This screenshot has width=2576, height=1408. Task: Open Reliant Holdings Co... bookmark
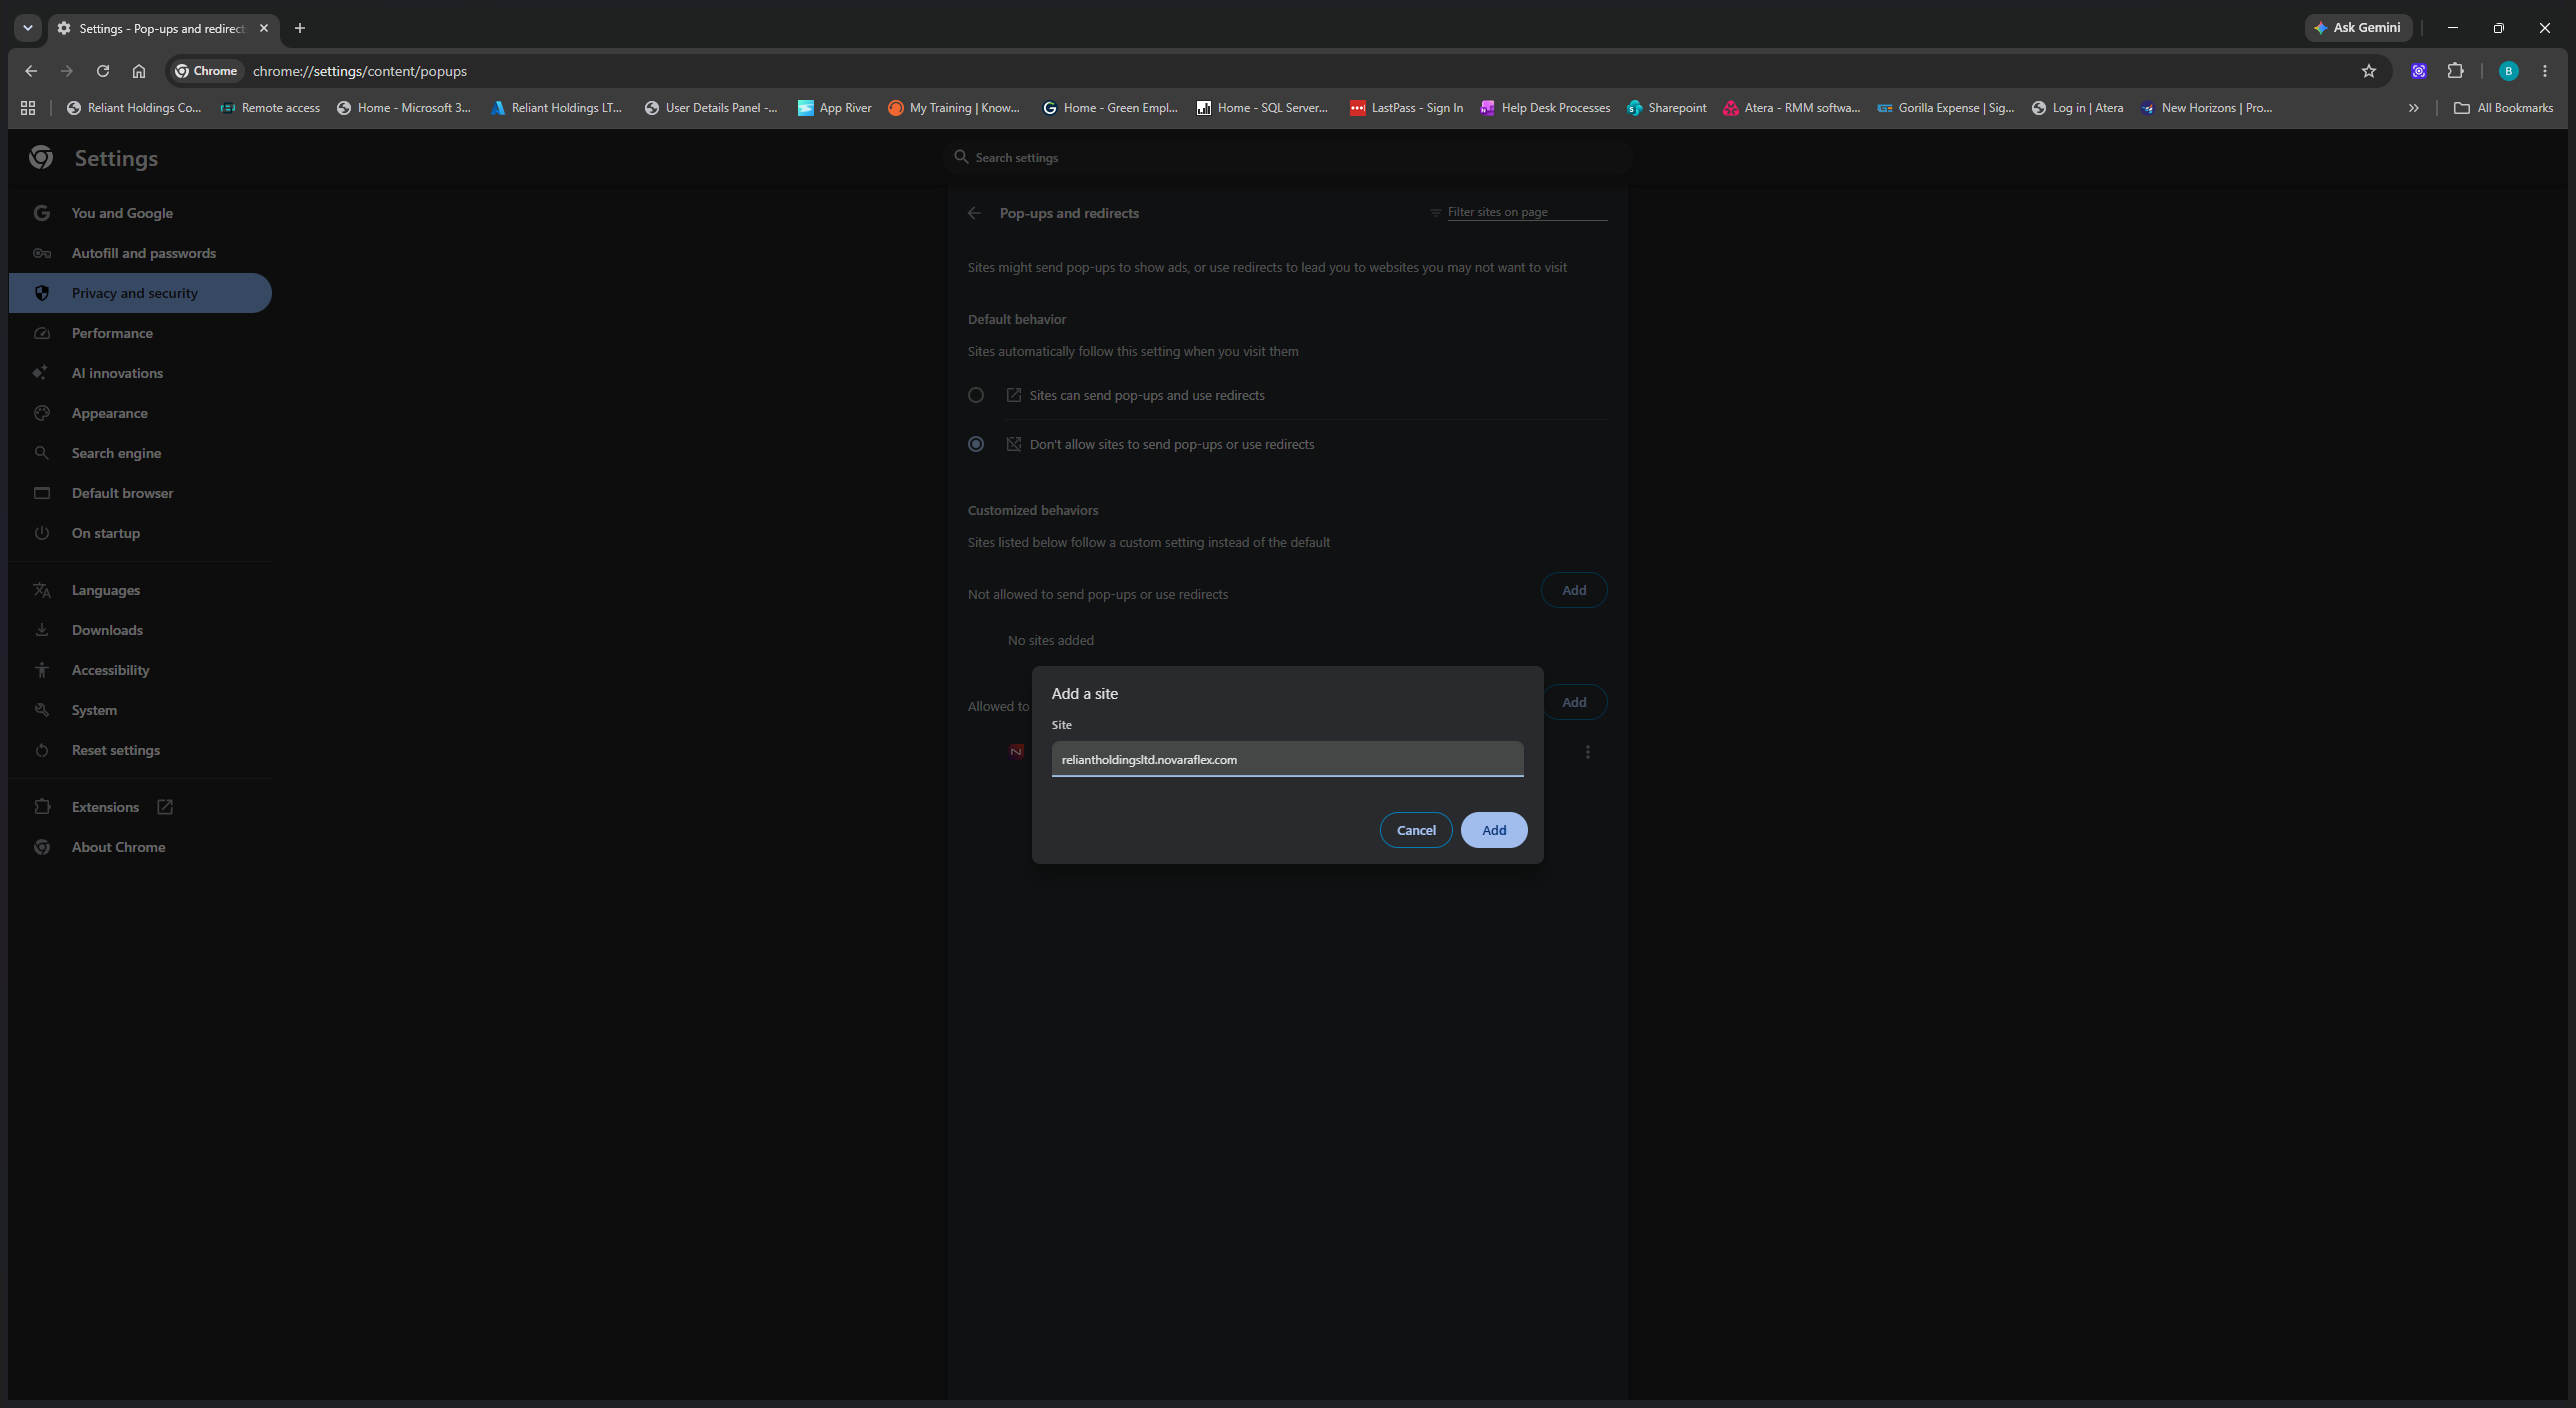click(x=134, y=108)
